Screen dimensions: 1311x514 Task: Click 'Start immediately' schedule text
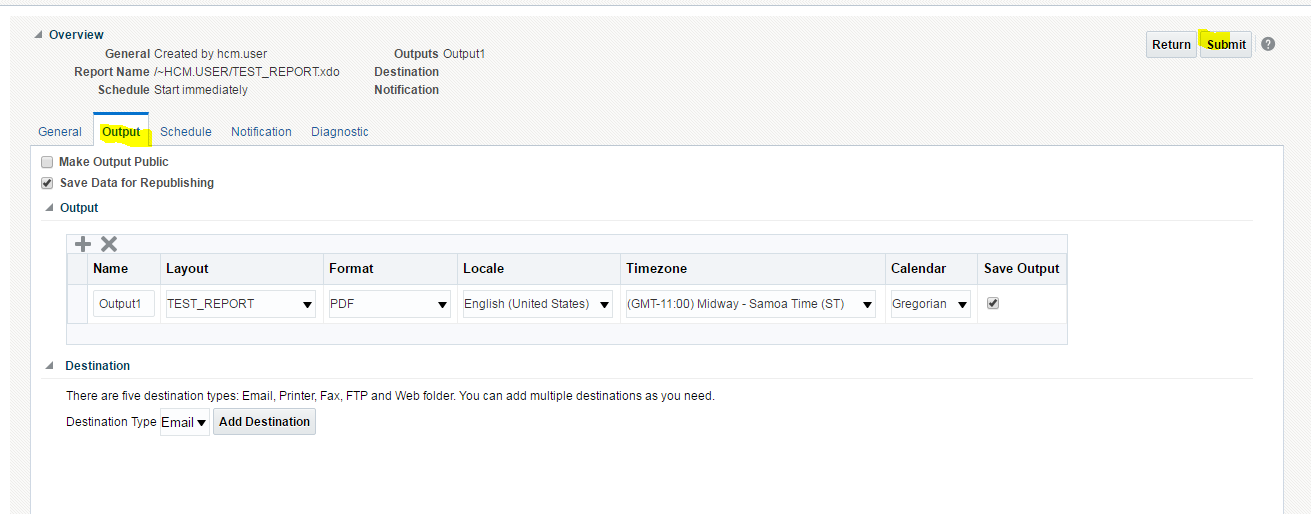[x=201, y=90]
